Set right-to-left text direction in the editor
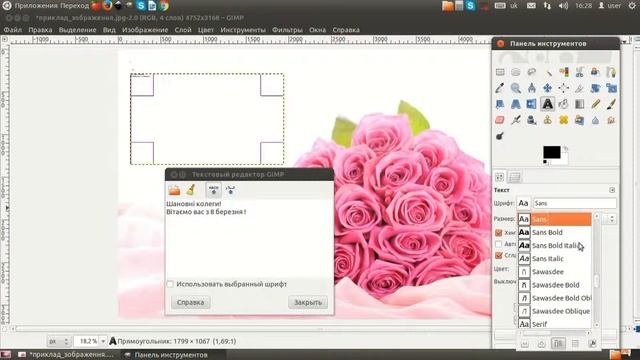640x360 pixels. coord(231,190)
